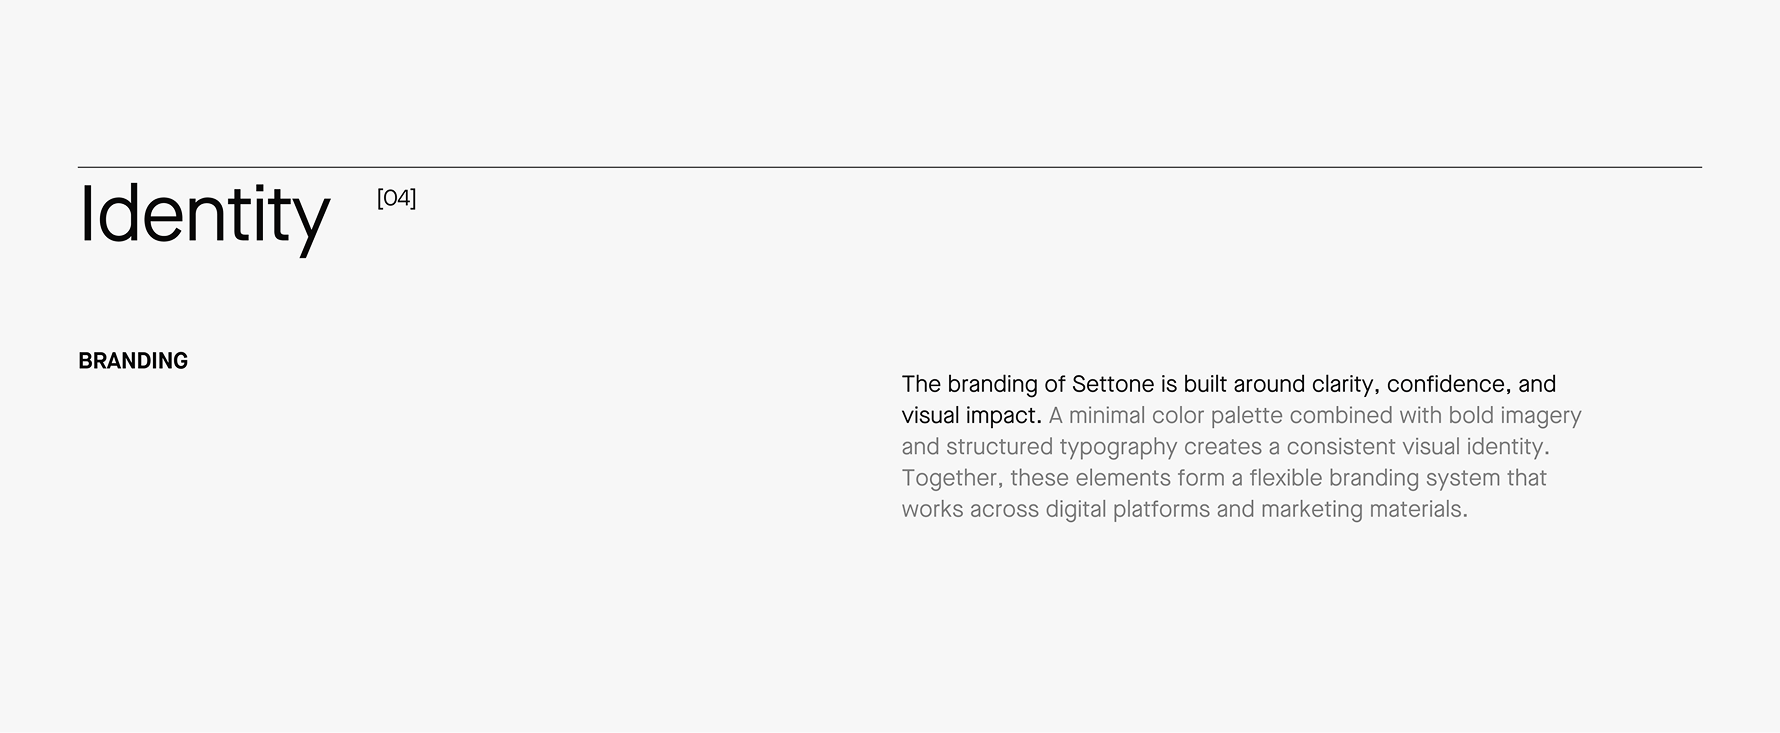1780x733 pixels.
Task: Click the phrase 'The branding of'
Action: tap(970, 384)
